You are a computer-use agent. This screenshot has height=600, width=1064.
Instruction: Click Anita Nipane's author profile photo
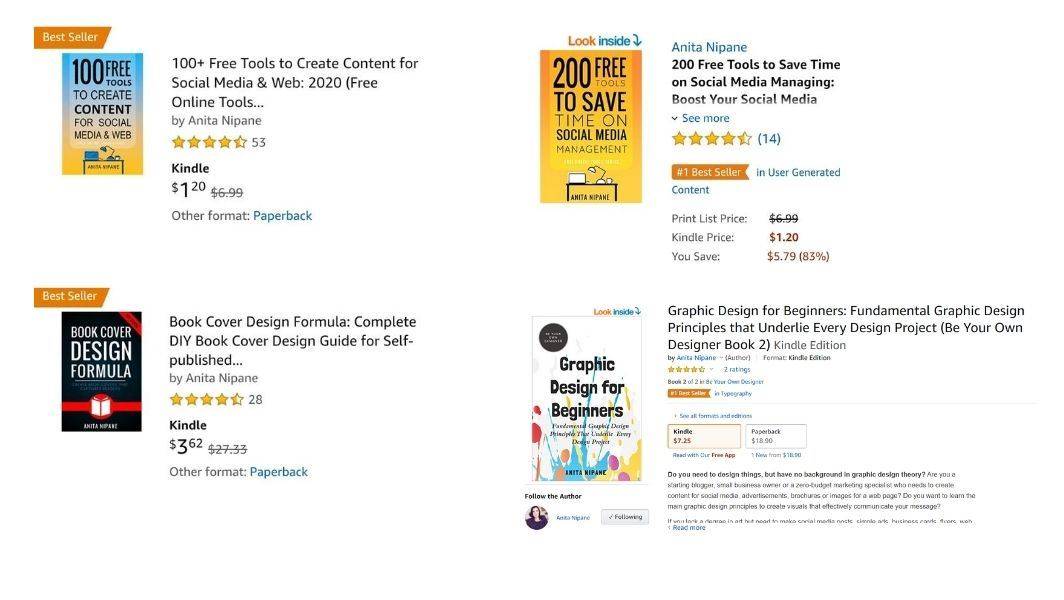pyautogui.click(x=537, y=517)
